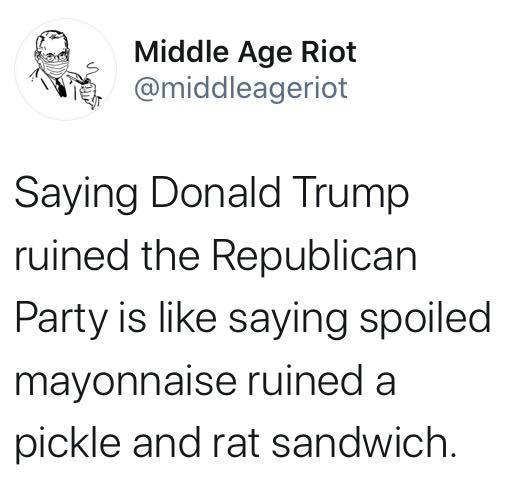The height and width of the screenshot is (486, 508).
Task: Click the word 'pickle' in the tweet
Action: tap(68, 442)
